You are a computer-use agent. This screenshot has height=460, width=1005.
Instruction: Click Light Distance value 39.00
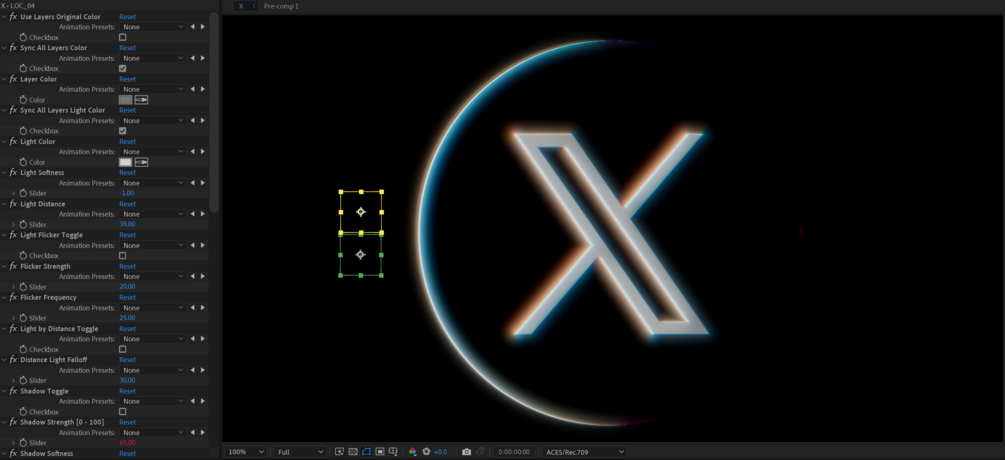point(127,225)
